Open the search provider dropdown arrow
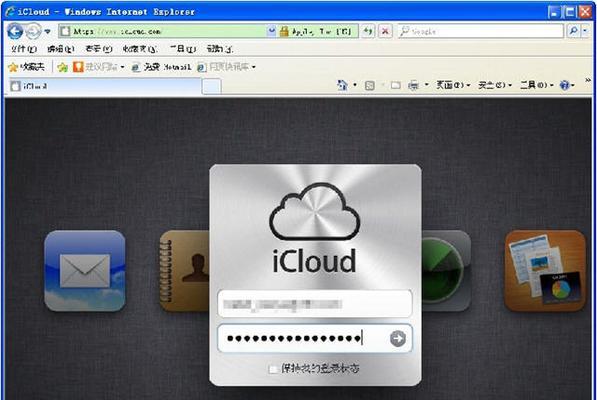The width and height of the screenshot is (597, 400). (x=585, y=31)
